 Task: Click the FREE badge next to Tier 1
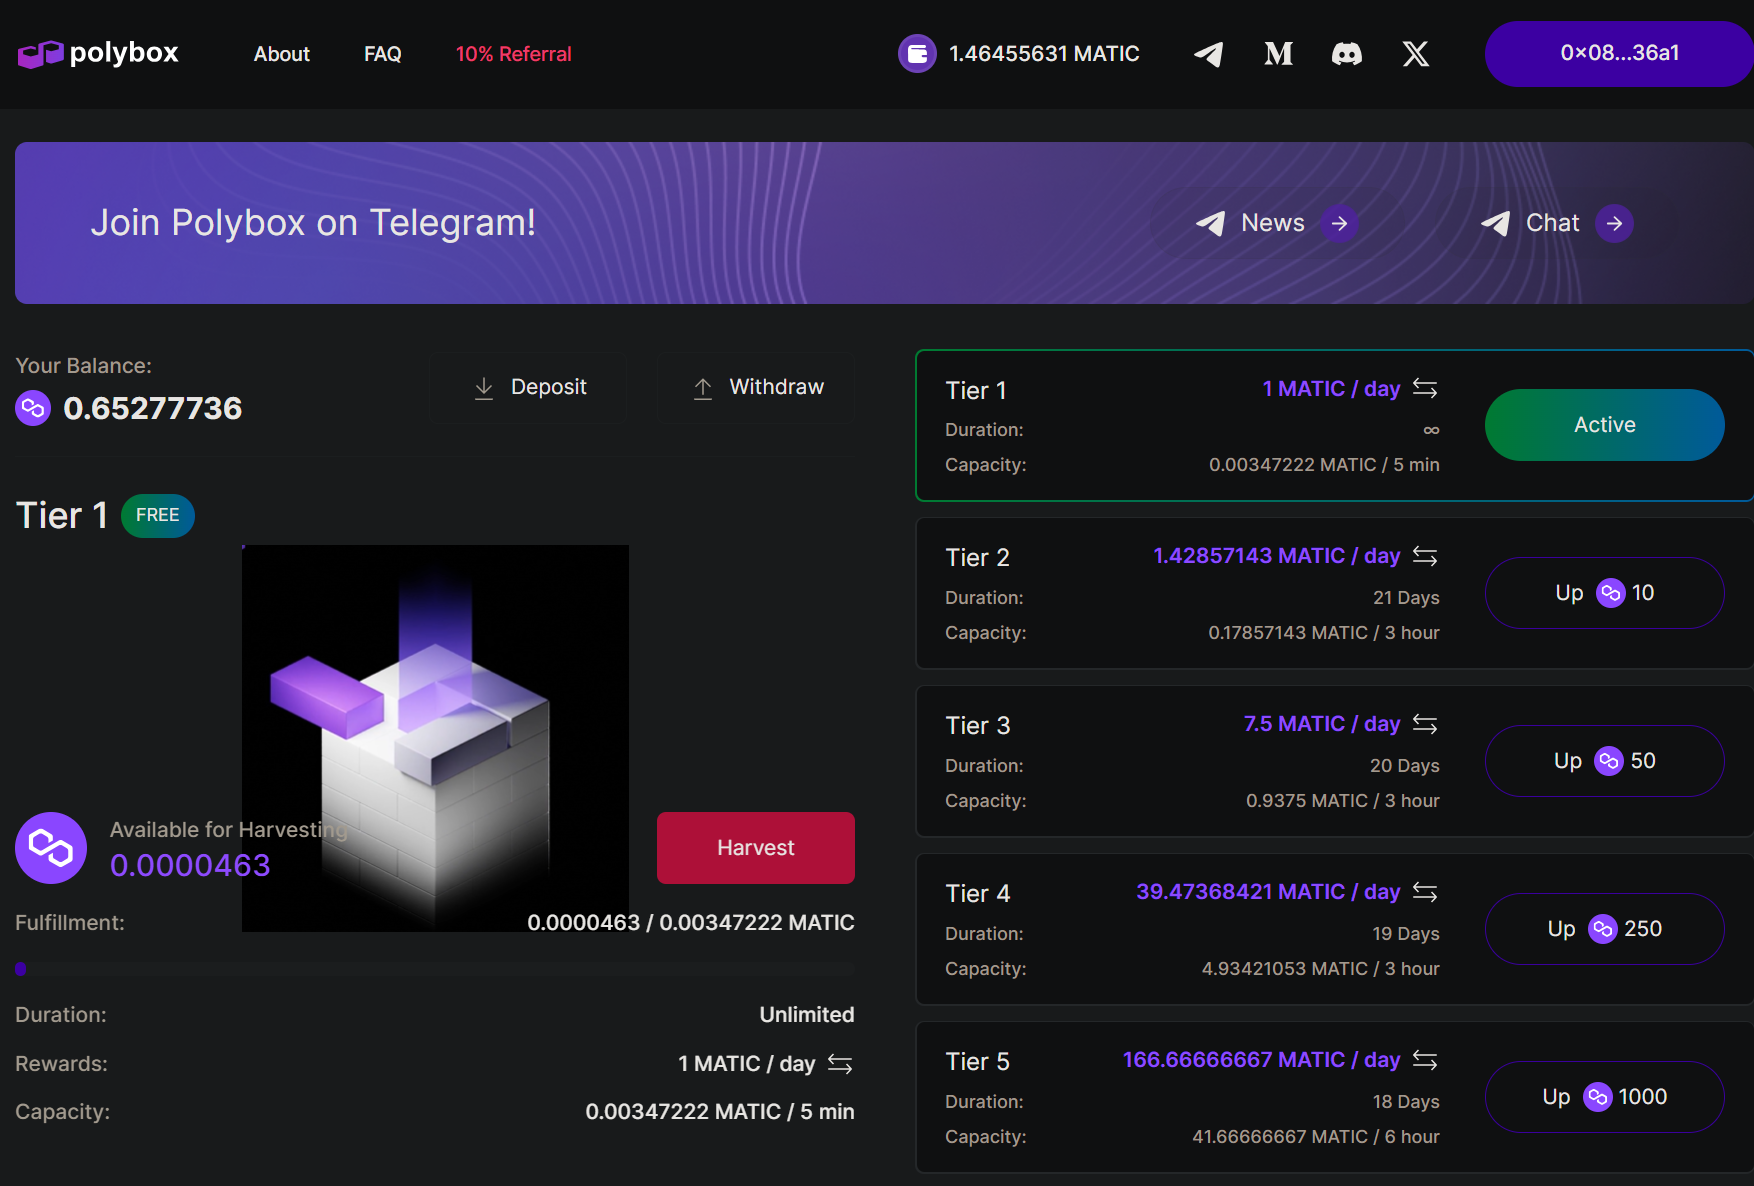point(158,516)
